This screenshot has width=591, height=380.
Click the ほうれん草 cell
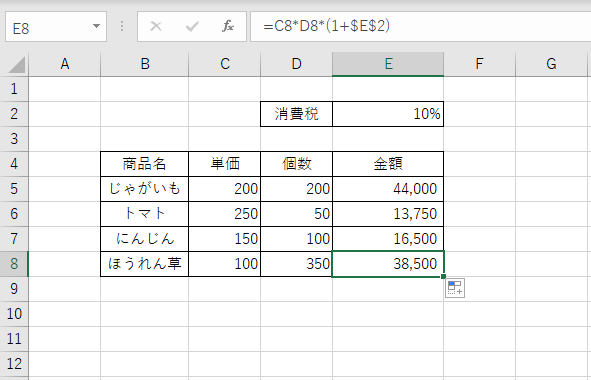[145, 264]
